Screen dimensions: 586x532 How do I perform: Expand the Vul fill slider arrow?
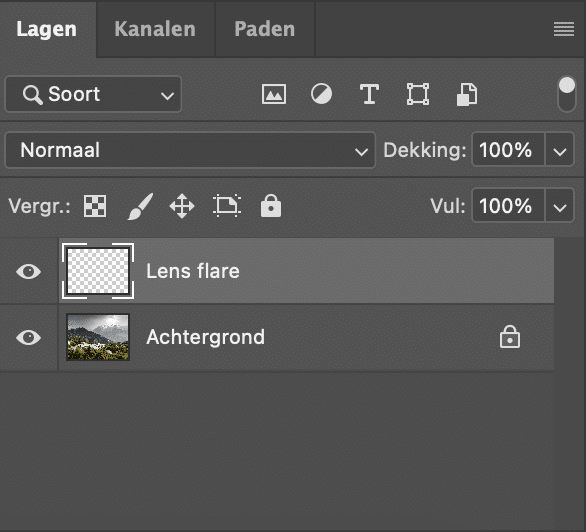coord(559,206)
